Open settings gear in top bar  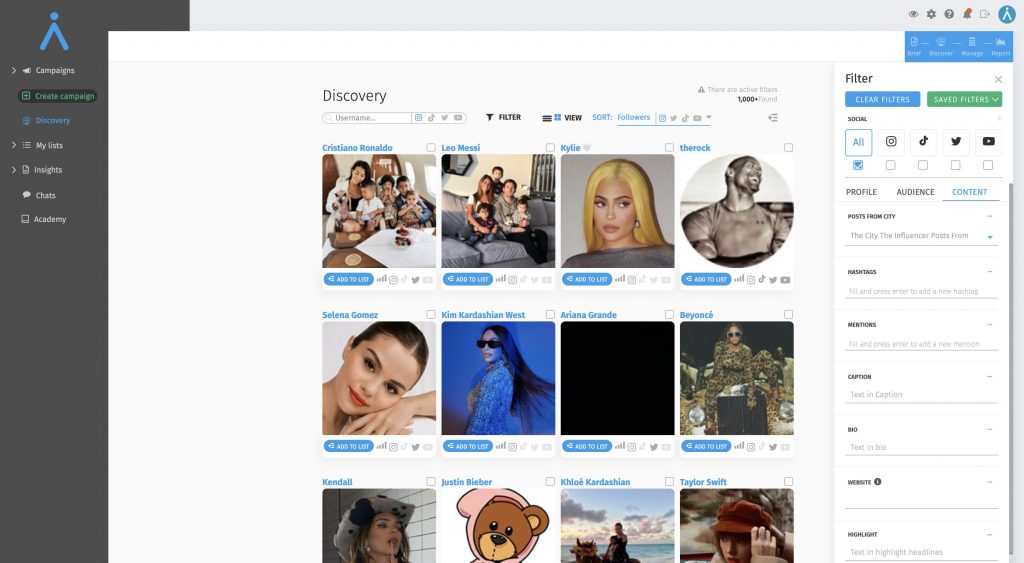tap(931, 14)
